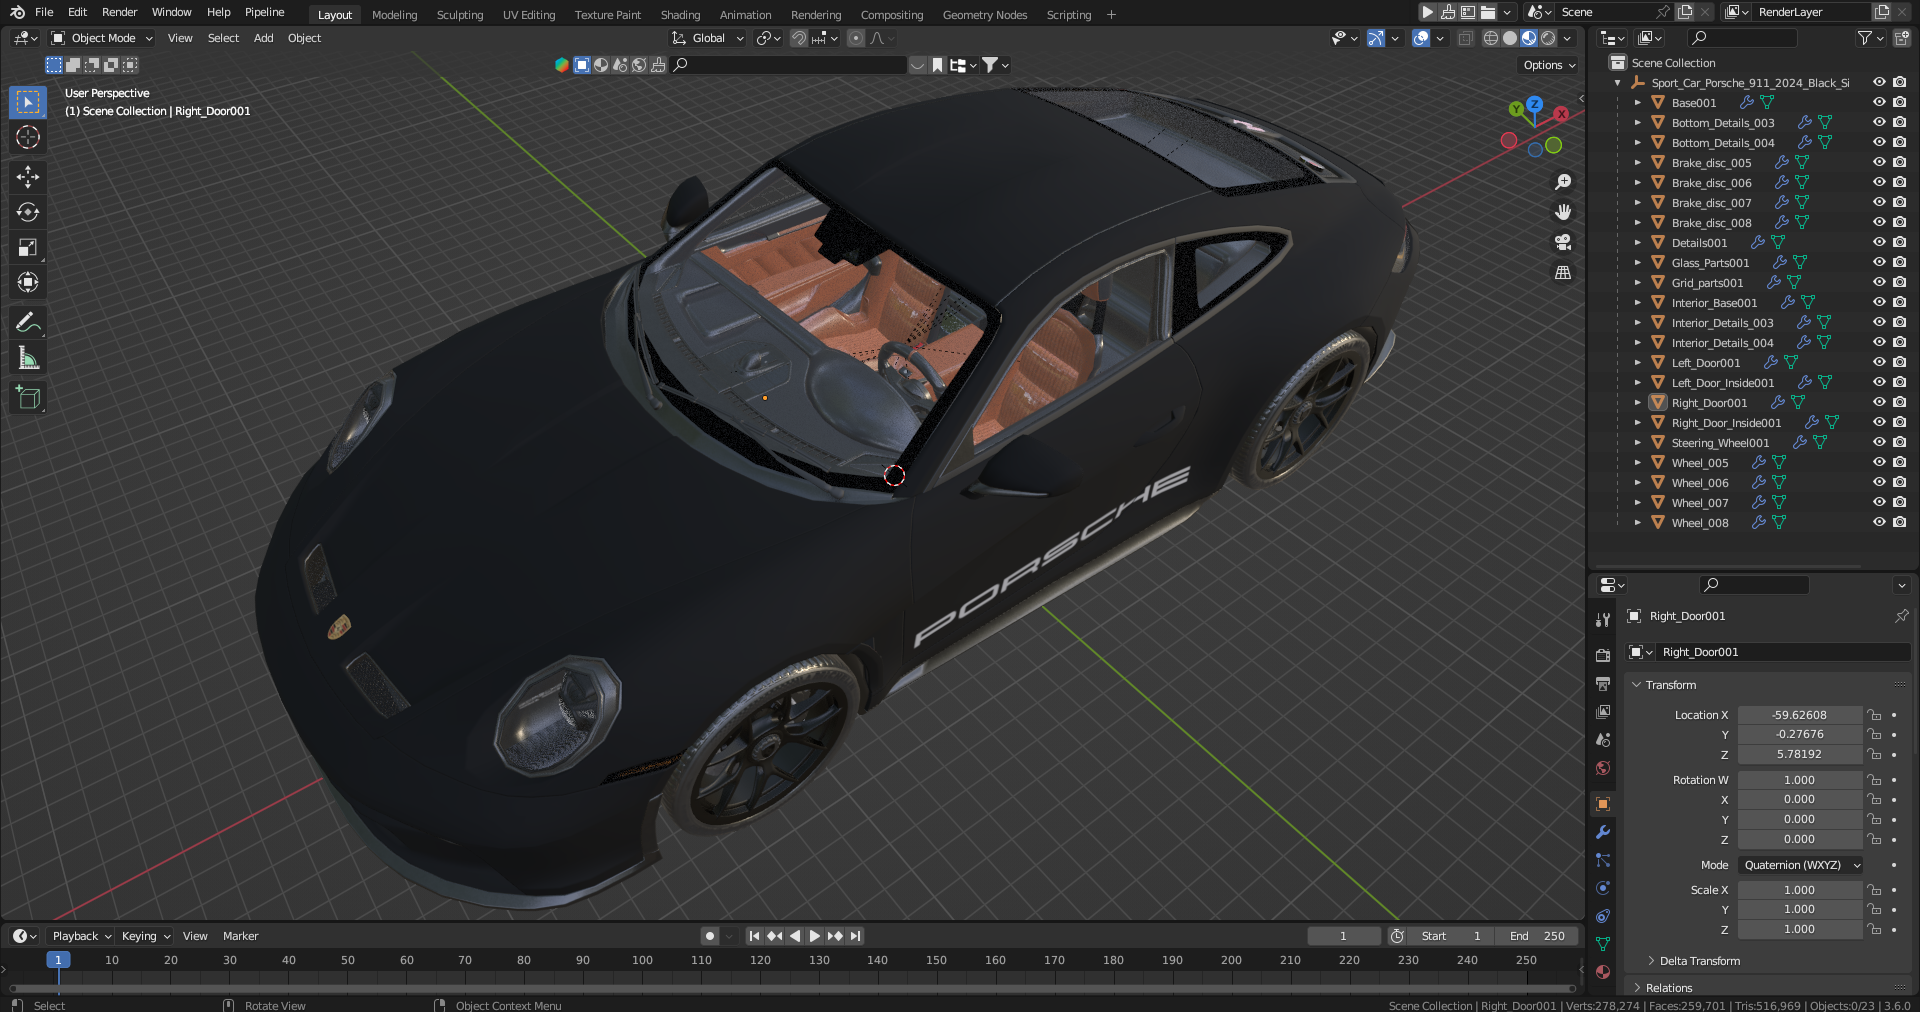The height and width of the screenshot is (1012, 1920).
Task: Click the Blender logo menu
Action: pyautogui.click(x=17, y=12)
